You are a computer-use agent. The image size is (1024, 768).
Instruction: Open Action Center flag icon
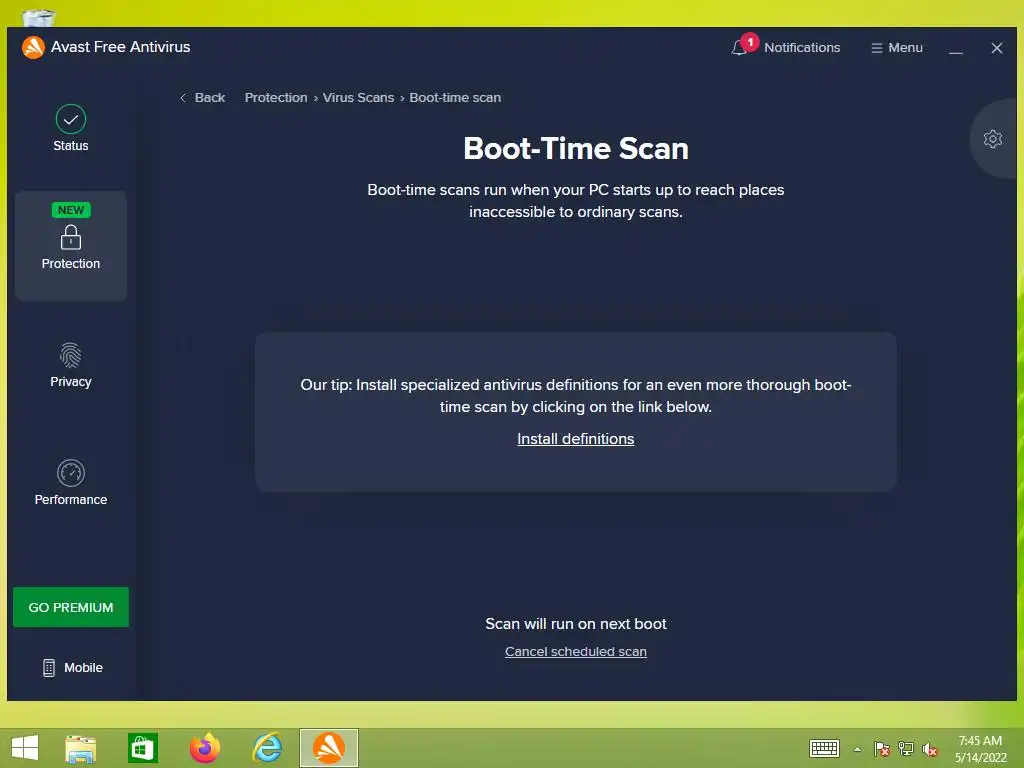pyautogui.click(x=882, y=749)
